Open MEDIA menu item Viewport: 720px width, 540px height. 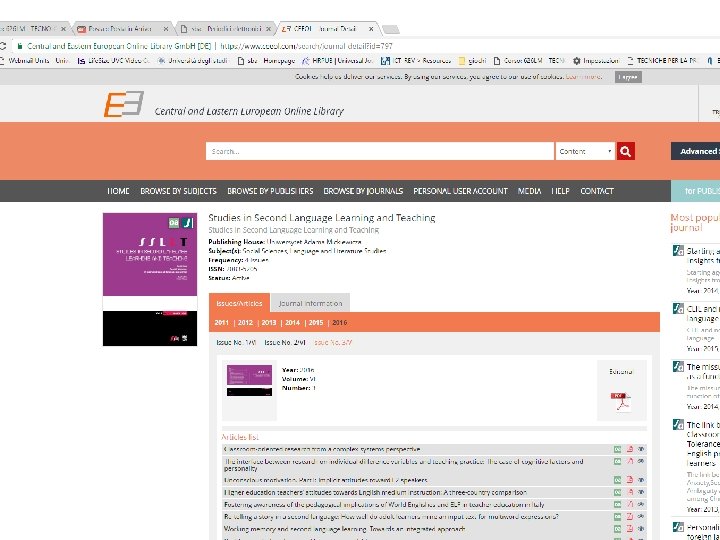pos(529,191)
